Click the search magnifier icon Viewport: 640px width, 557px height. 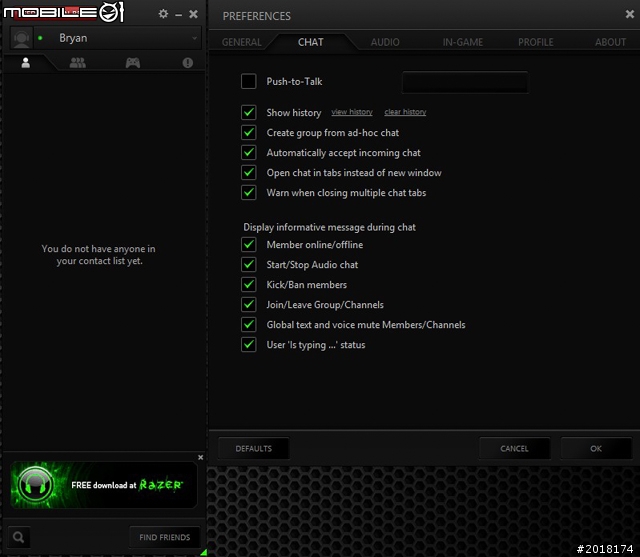pyautogui.click(x=18, y=537)
